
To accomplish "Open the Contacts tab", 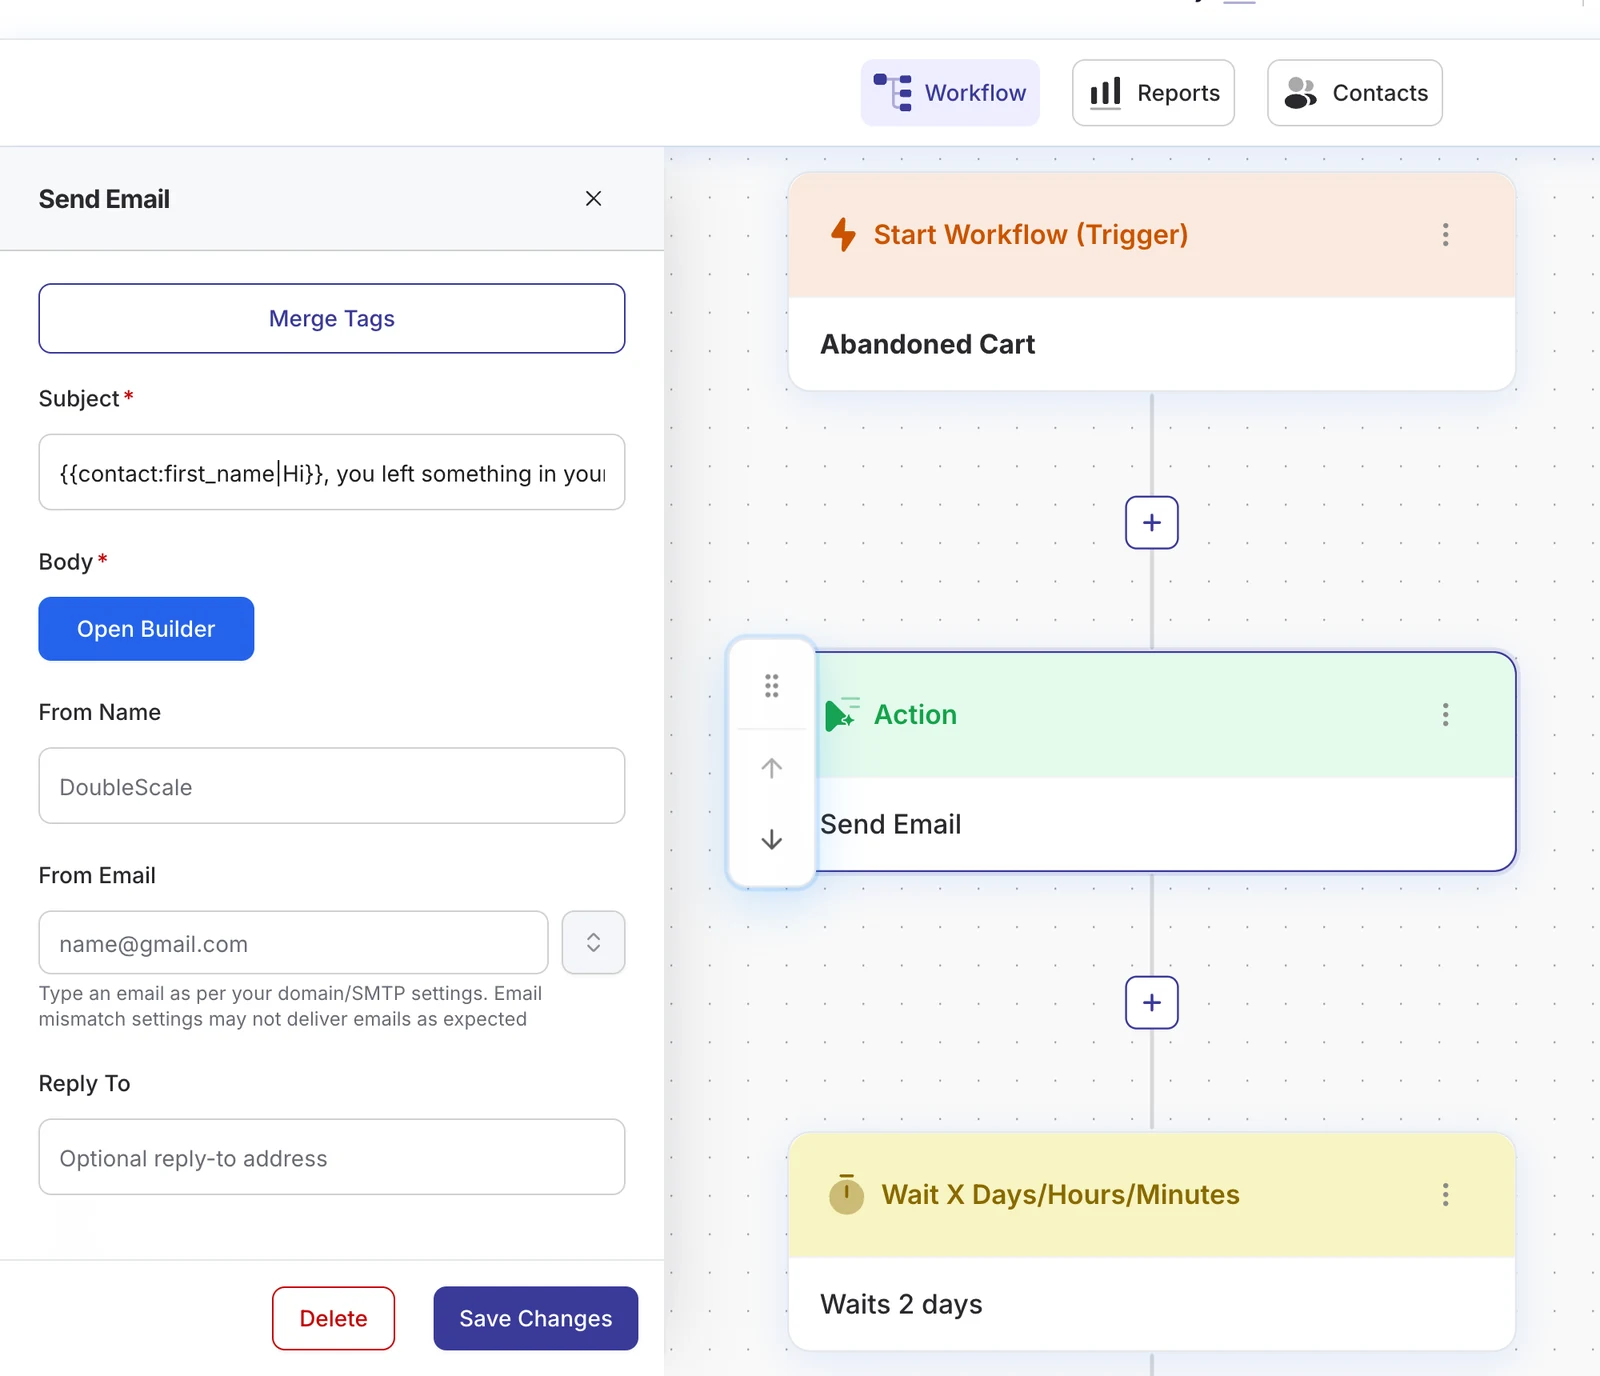I will tap(1355, 93).
